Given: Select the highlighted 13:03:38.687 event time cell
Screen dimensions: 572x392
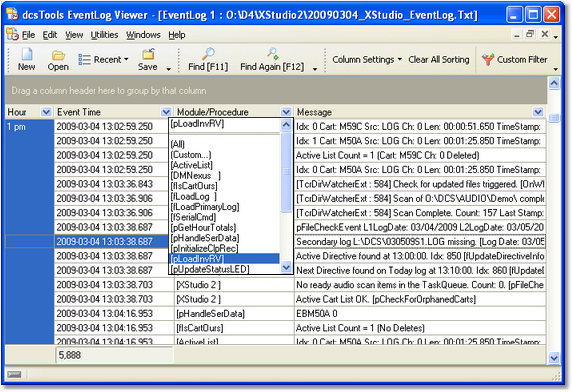Looking at the screenshot, I should click(x=111, y=241).
